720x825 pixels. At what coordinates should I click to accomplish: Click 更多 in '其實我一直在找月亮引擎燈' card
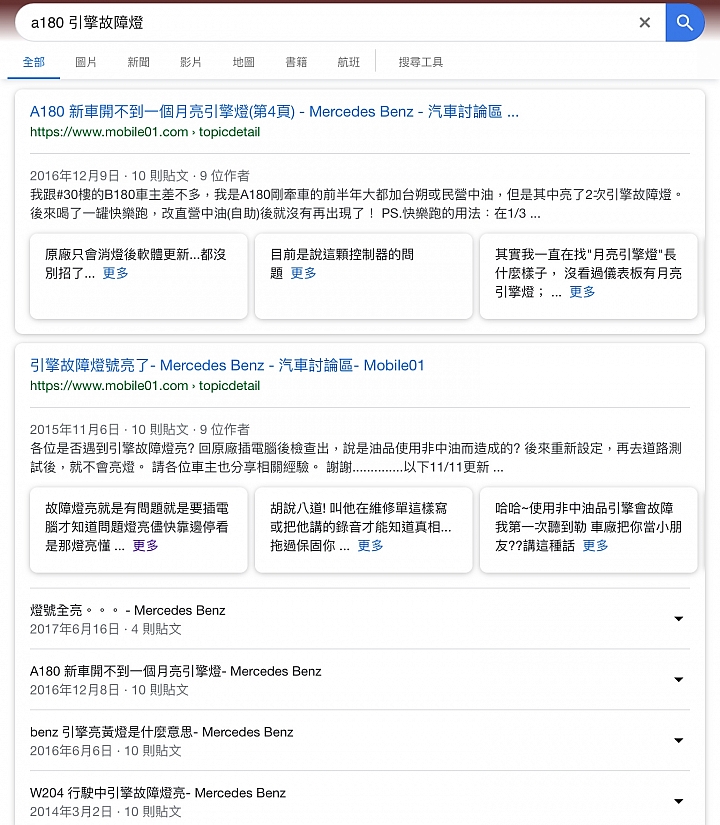pyautogui.click(x=582, y=292)
